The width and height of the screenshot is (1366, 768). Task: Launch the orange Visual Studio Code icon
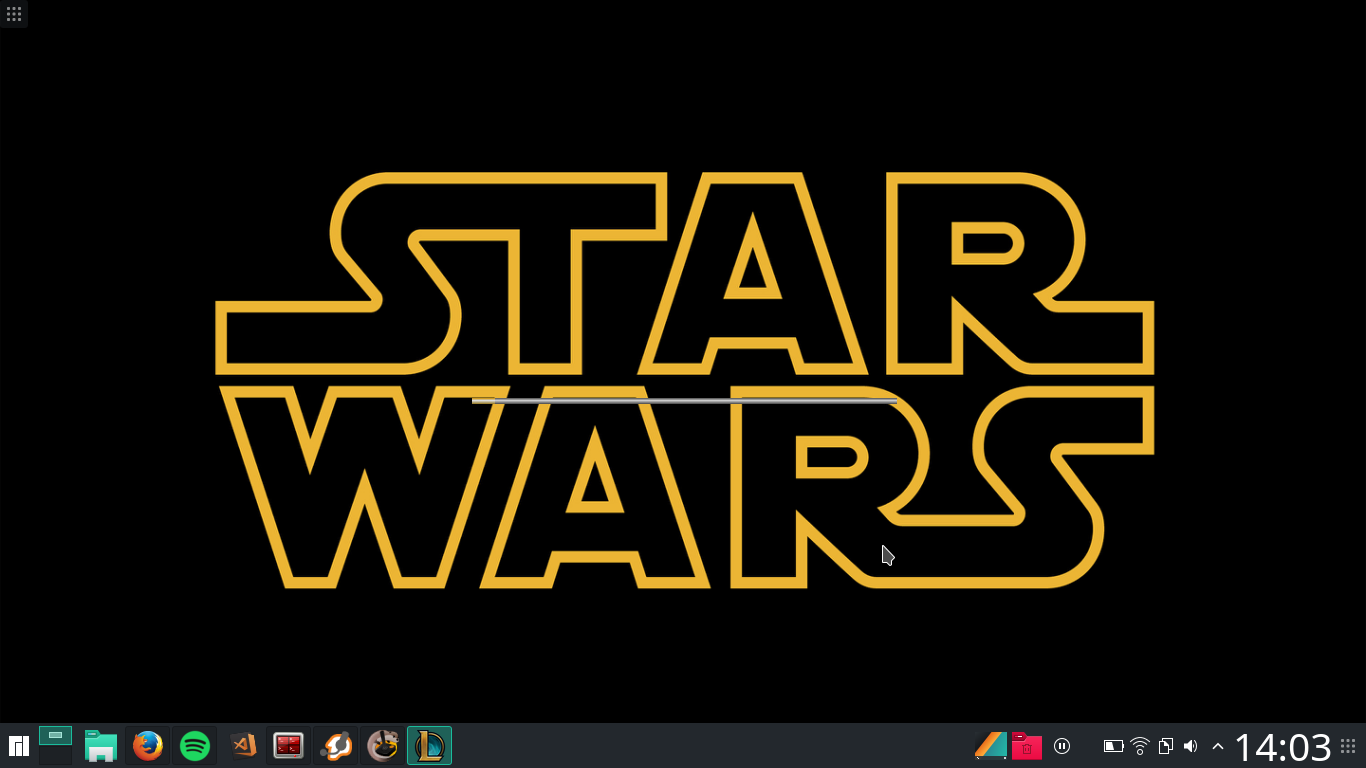click(243, 746)
